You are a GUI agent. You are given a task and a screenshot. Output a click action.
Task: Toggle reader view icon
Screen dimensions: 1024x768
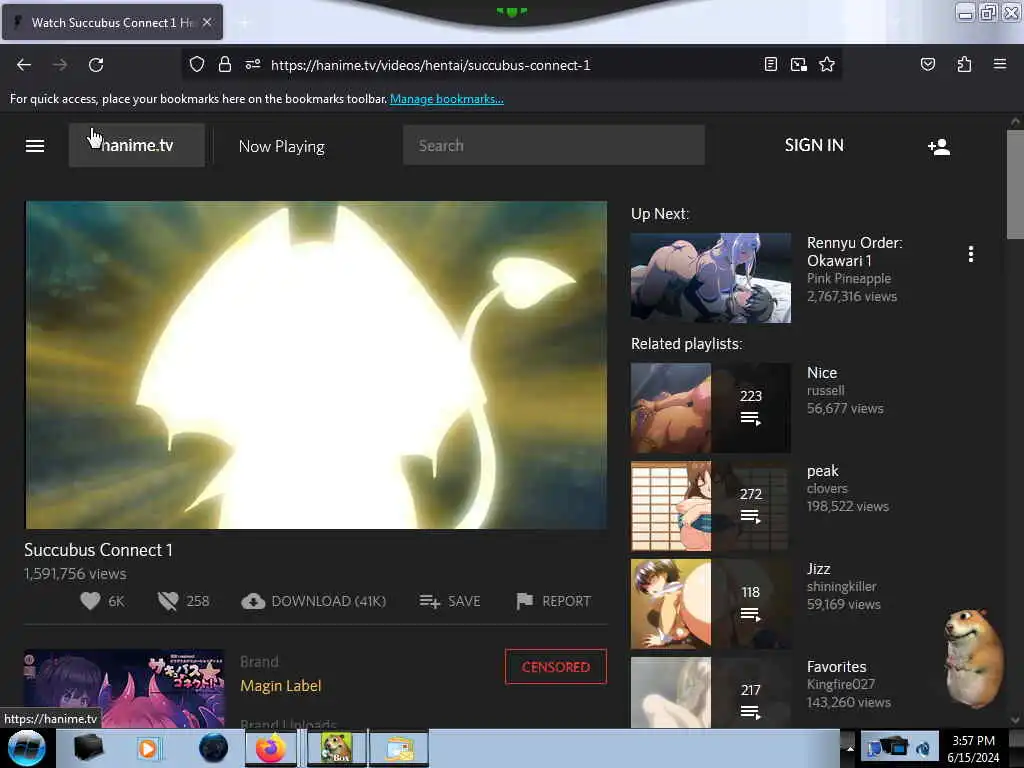coord(771,65)
